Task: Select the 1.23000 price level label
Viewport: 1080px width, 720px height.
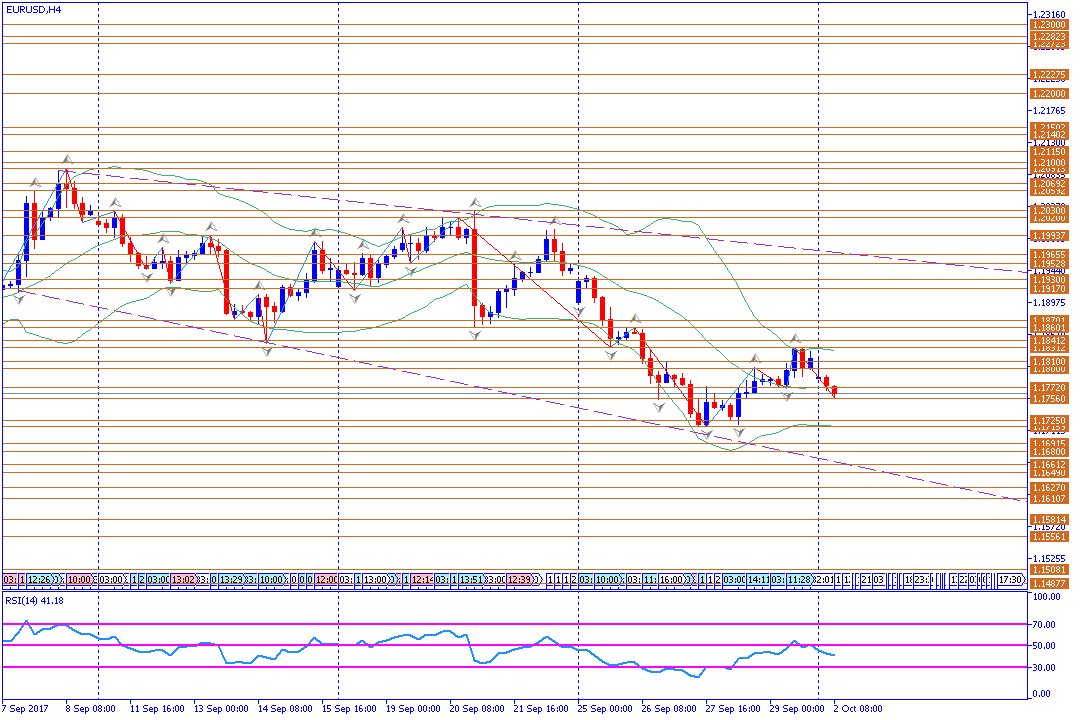Action: [1049, 25]
